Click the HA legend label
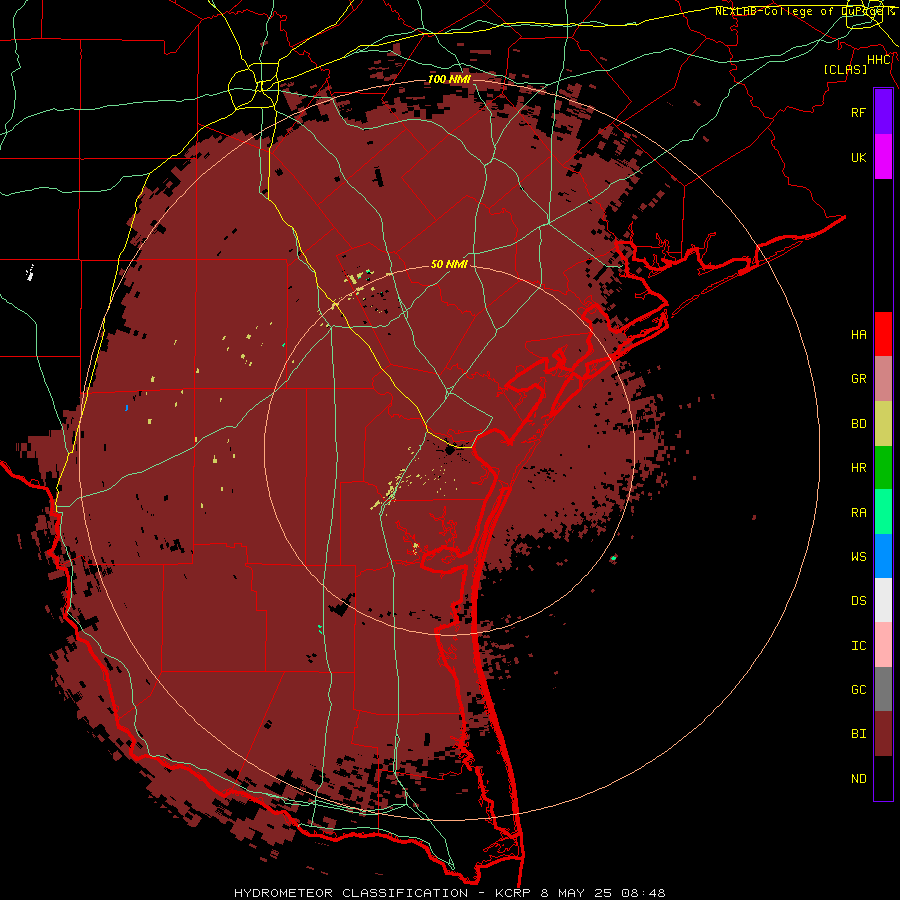 coord(858,334)
